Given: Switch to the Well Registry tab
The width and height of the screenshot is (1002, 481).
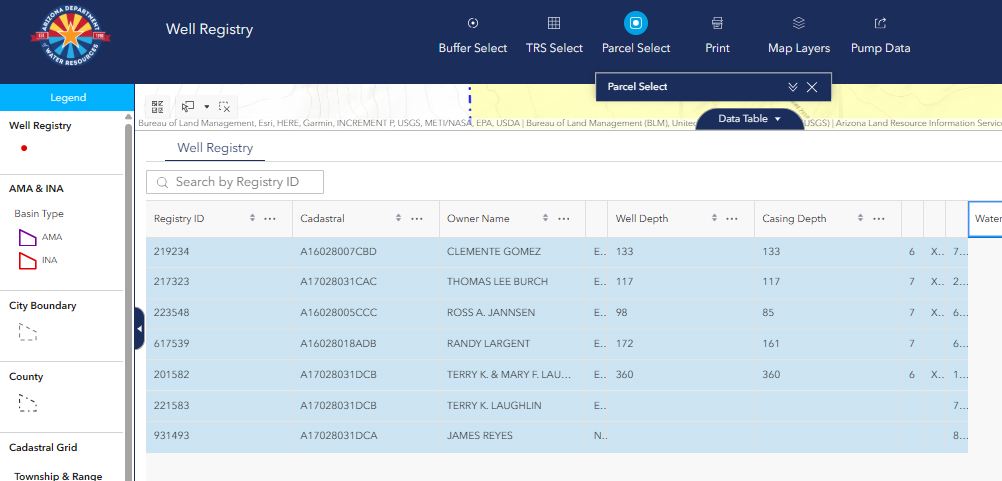Looking at the screenshot, I should [215, 148].
